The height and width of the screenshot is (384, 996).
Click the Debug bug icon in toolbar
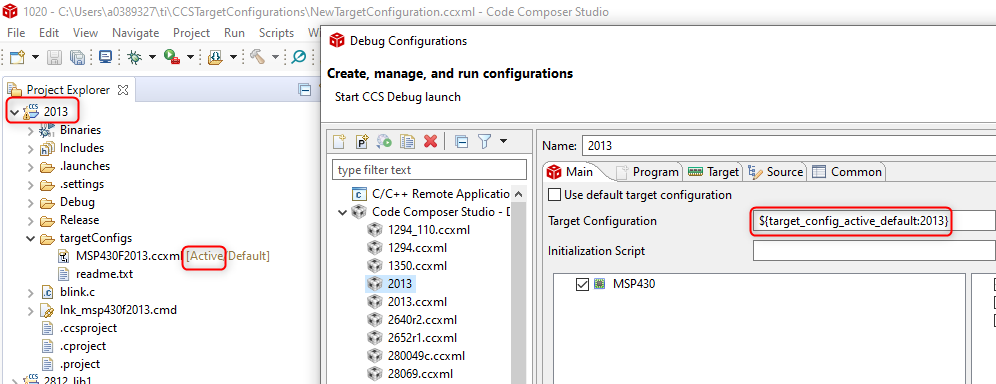pyautogui.click(x=135, y=57)
